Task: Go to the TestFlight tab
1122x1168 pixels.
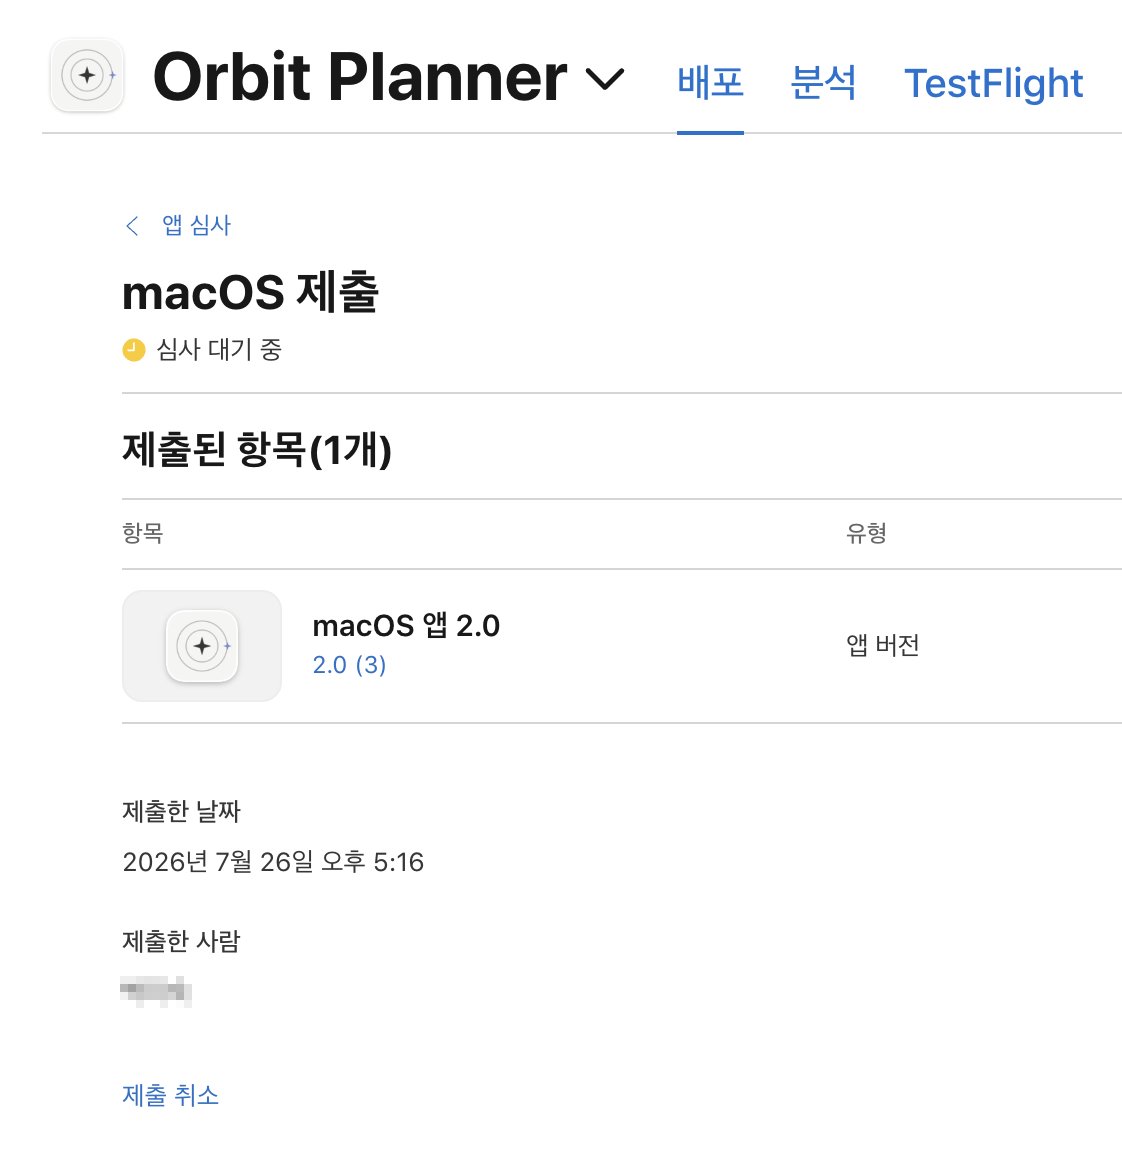Action: coord(993,83)
